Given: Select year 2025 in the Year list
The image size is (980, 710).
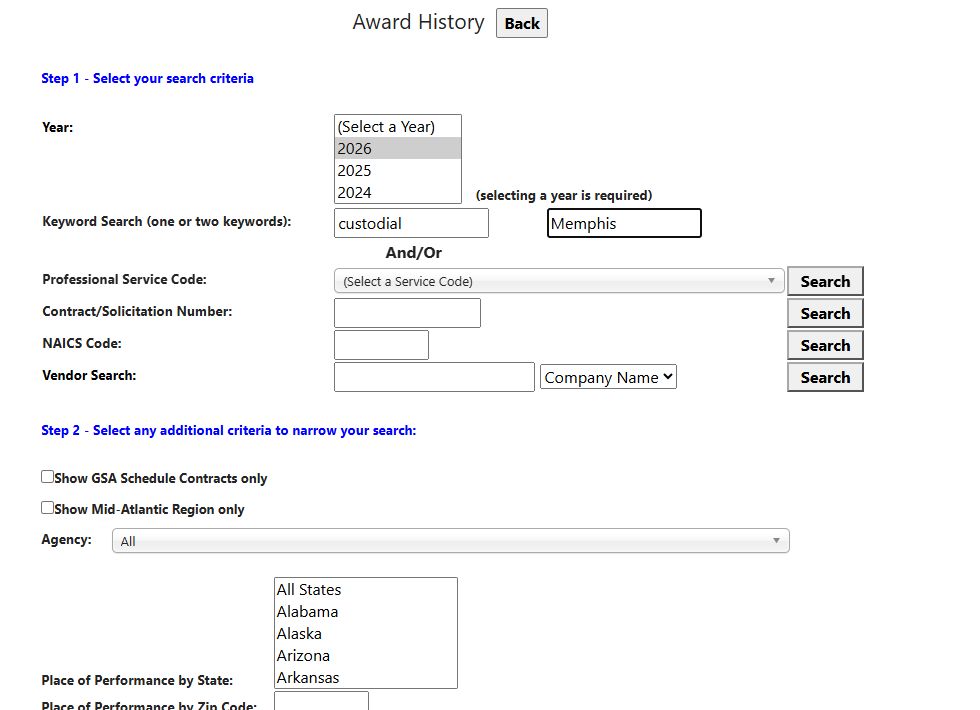Looking at the screenshot, I should coord(398,170).
